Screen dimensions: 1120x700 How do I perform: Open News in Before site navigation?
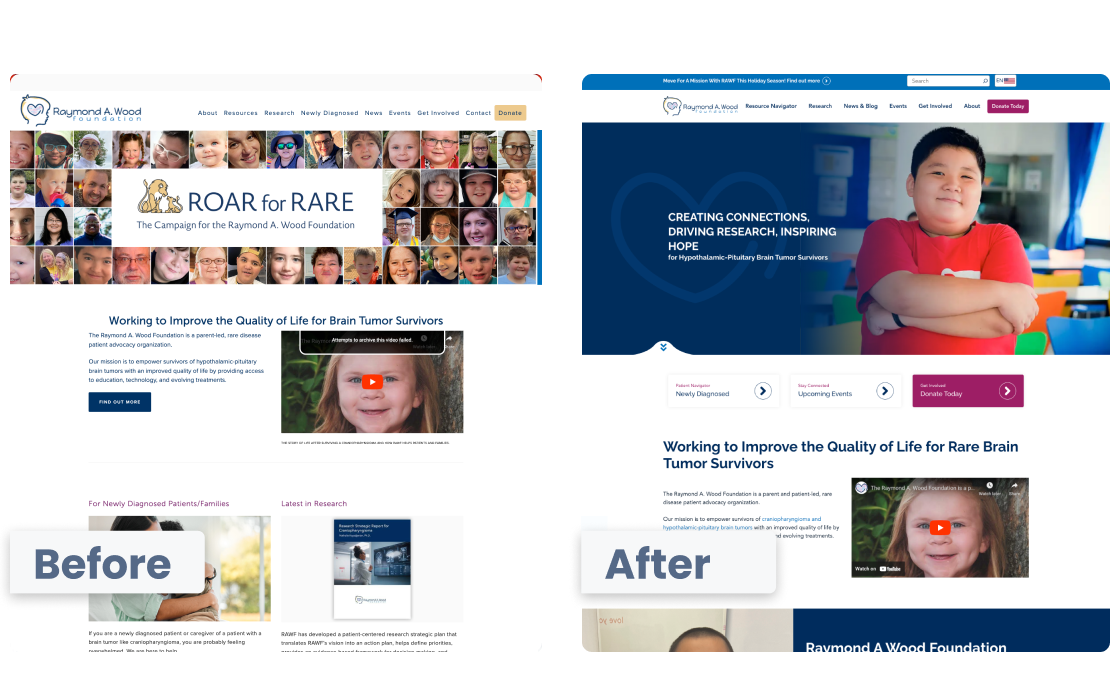pos(374,113)
